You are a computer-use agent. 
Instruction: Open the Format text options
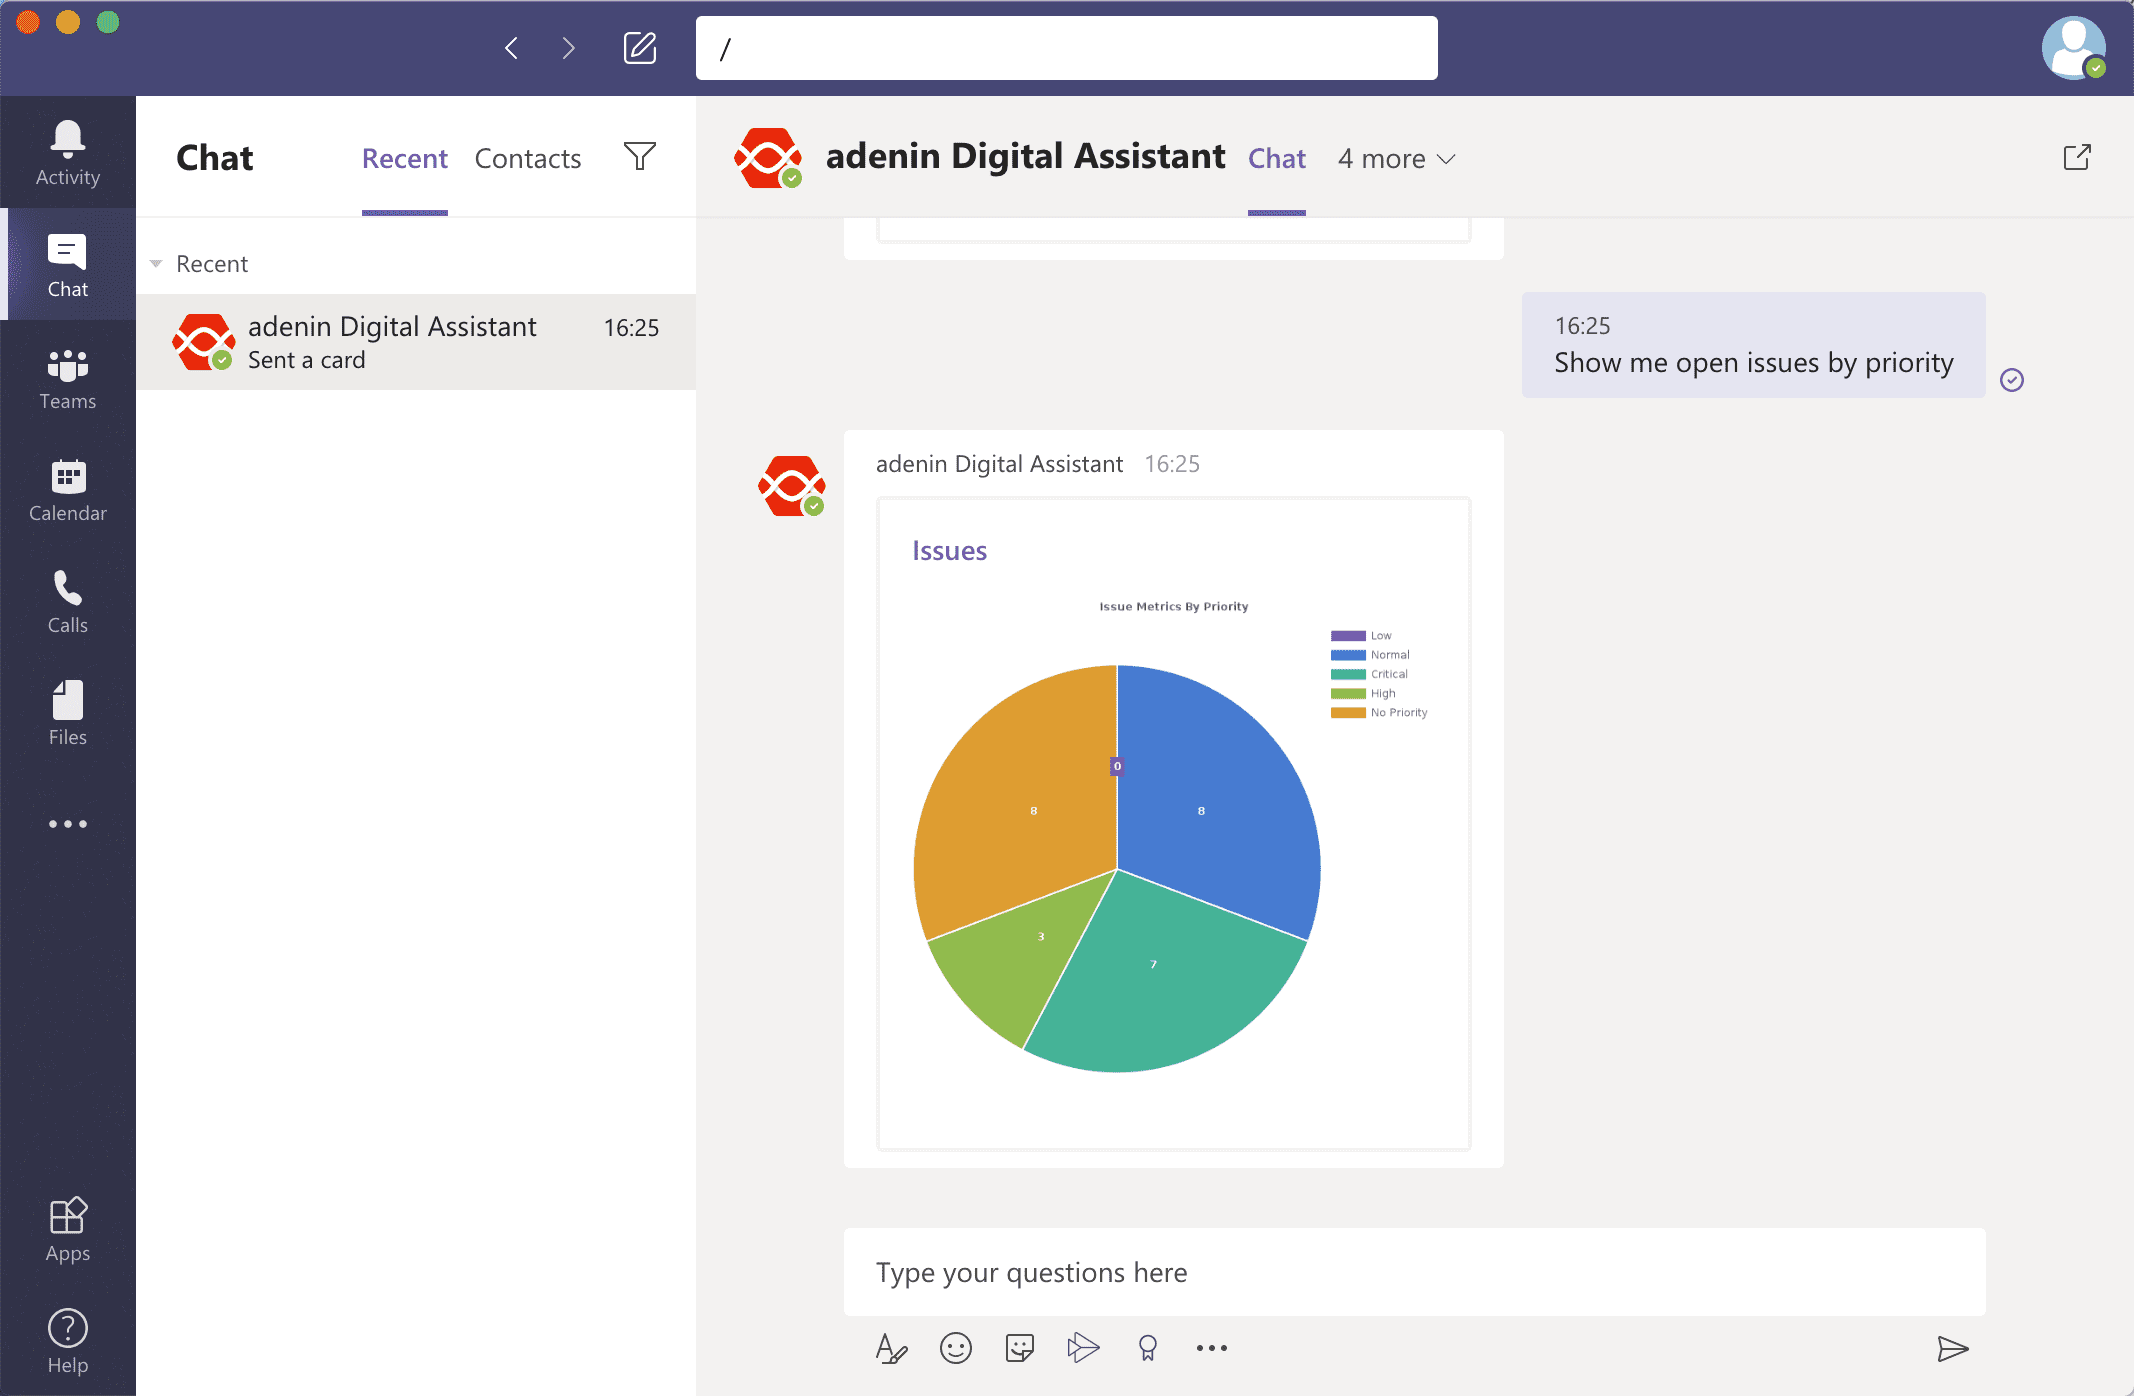tap(891, 1349)
